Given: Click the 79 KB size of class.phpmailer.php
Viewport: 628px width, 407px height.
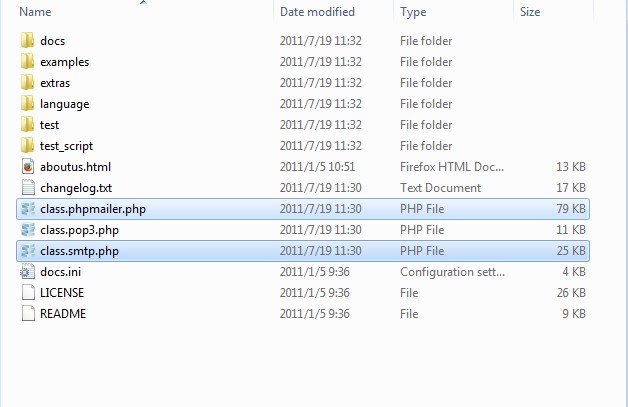Looking at the screenshot, I should 571,209.
